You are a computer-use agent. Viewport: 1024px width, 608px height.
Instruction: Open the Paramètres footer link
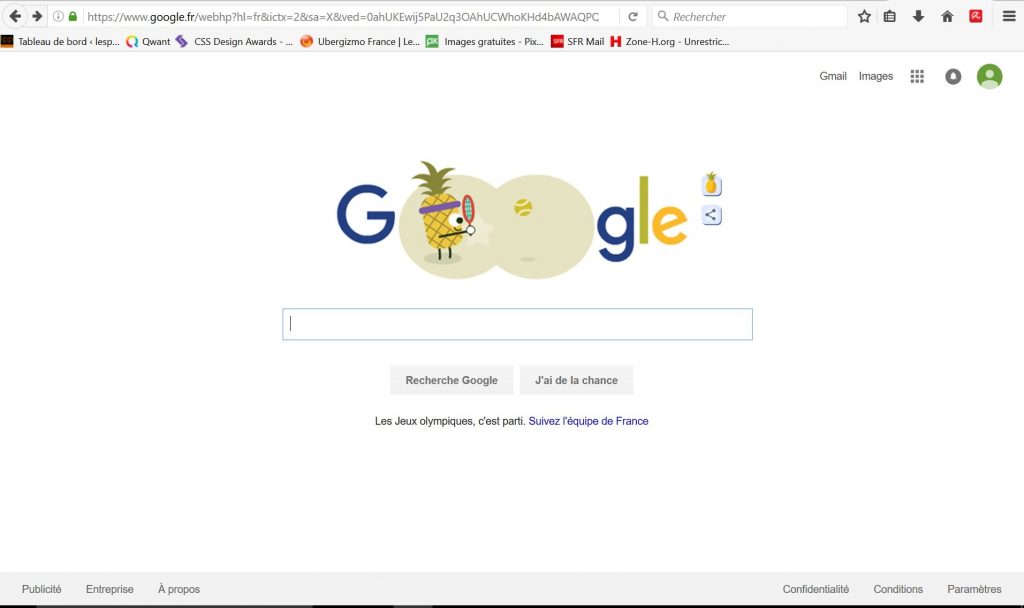[974, 589]
